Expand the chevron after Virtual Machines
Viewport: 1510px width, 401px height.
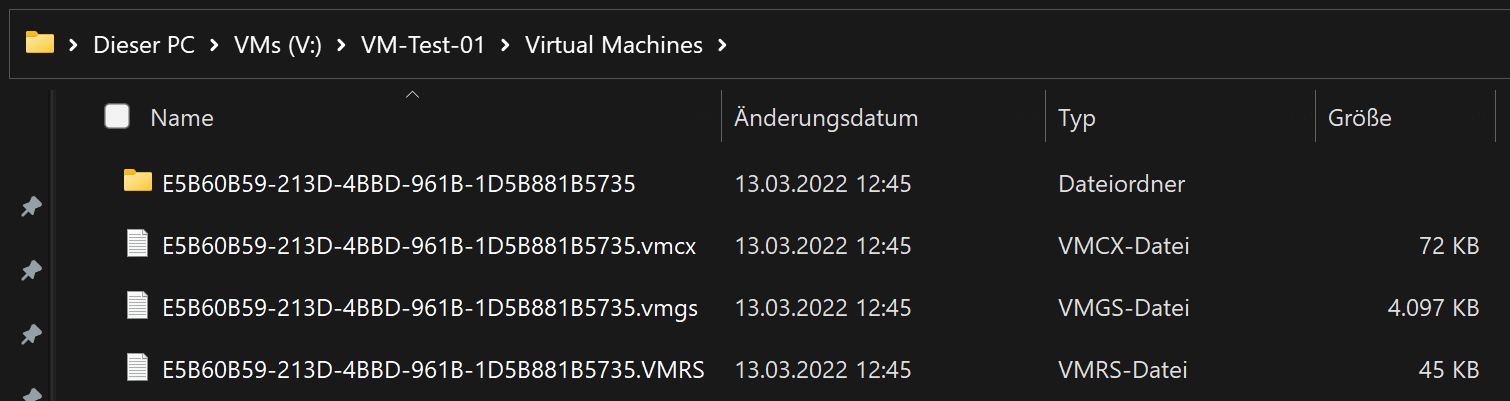[723, 45]
